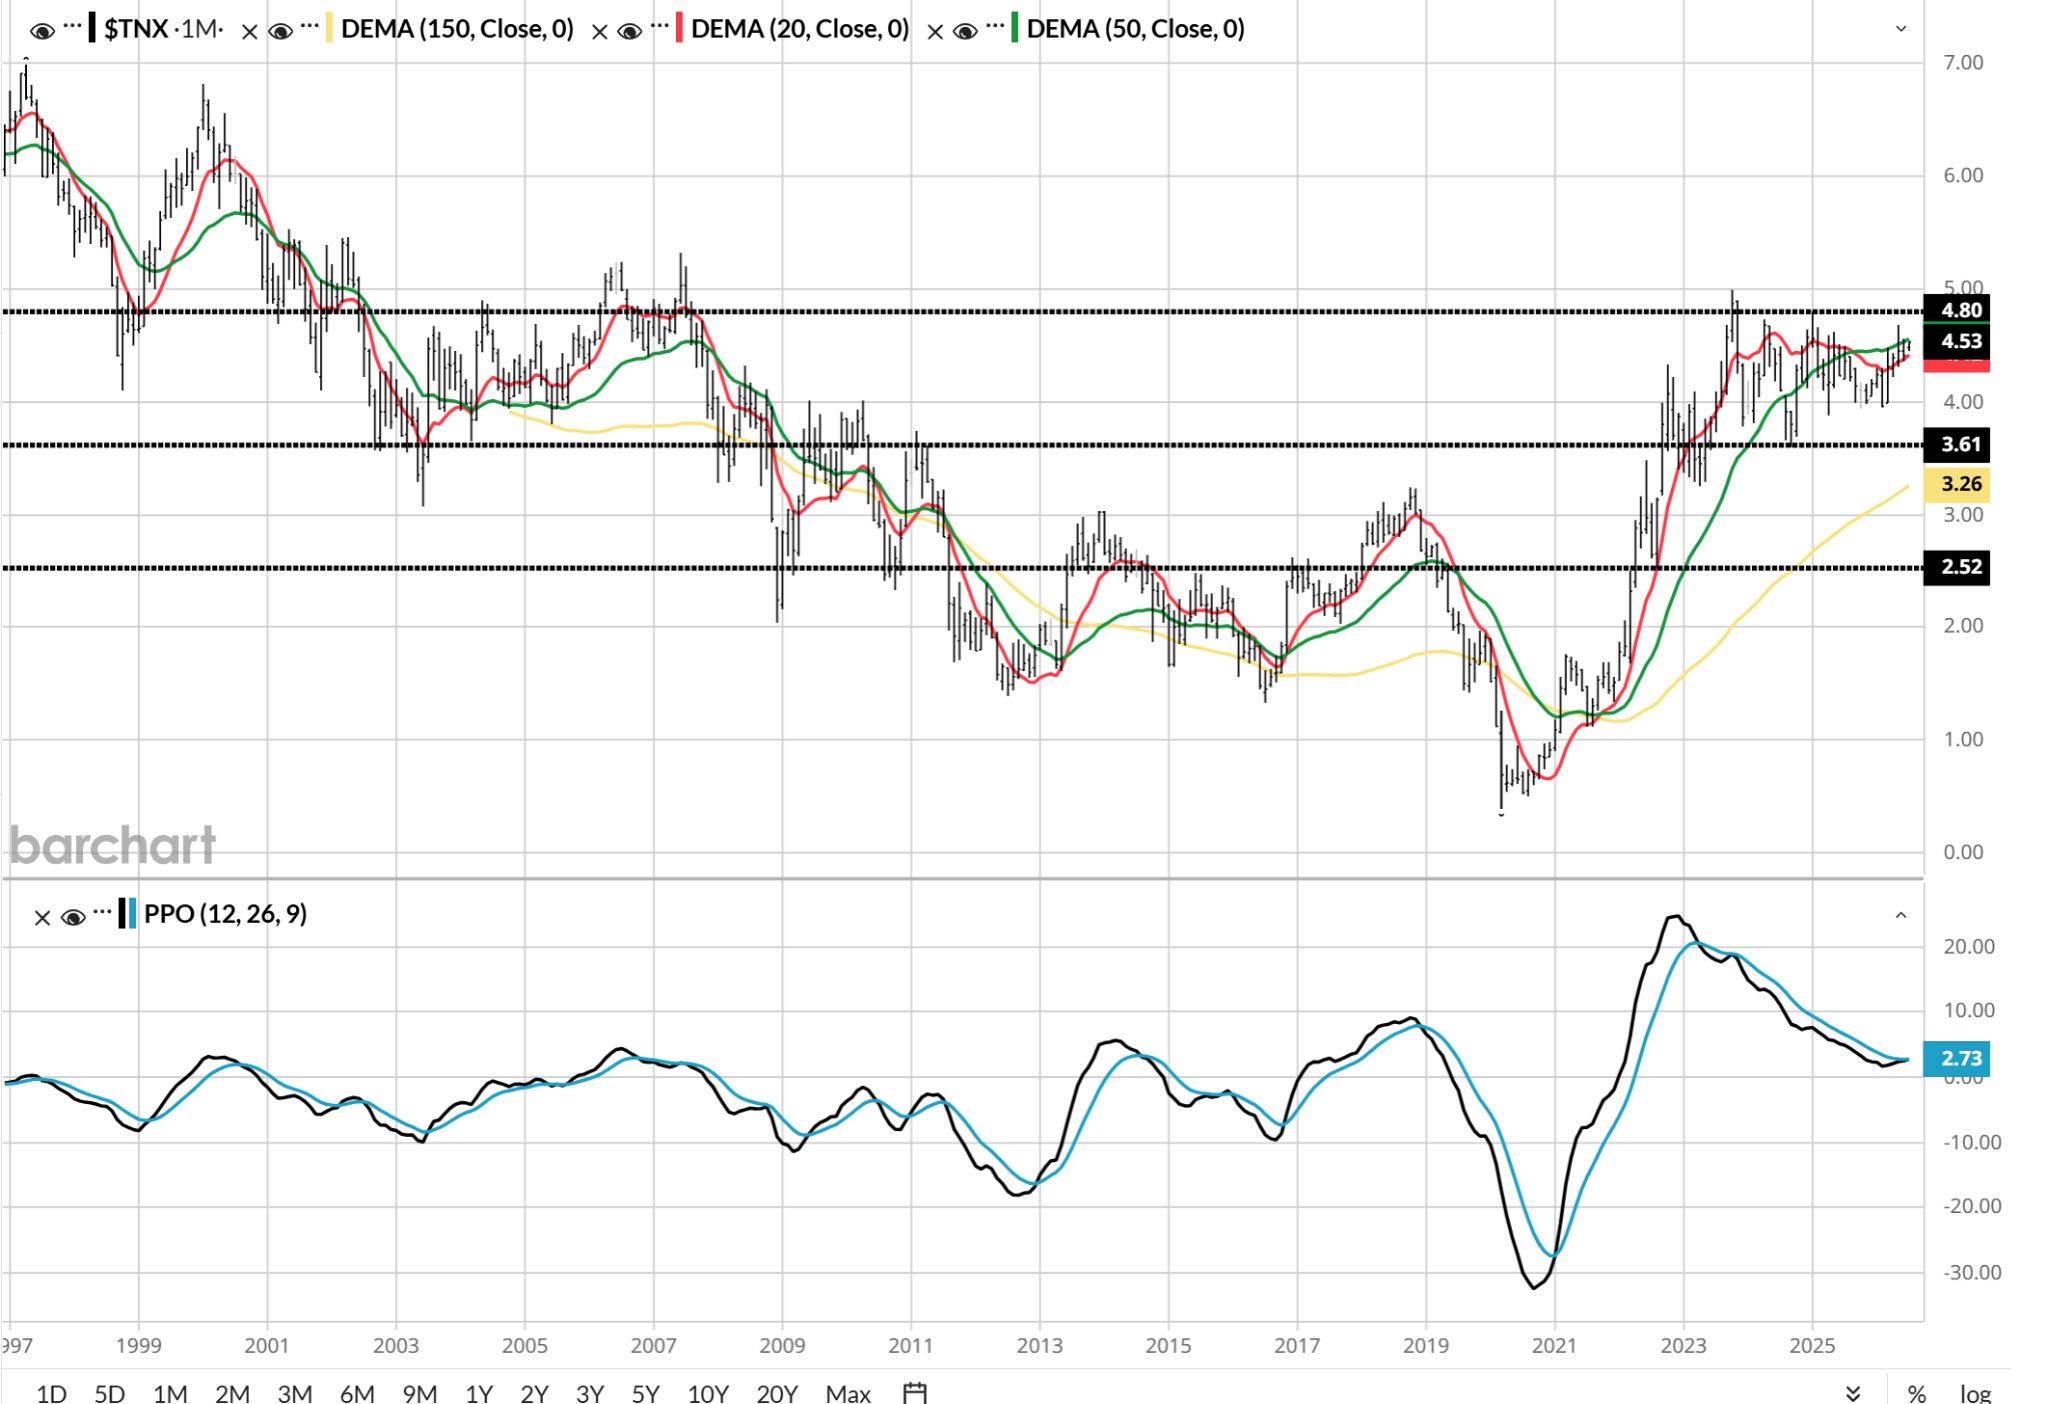
Task: Switch to the 3Y range
Action: [590, 1393]
